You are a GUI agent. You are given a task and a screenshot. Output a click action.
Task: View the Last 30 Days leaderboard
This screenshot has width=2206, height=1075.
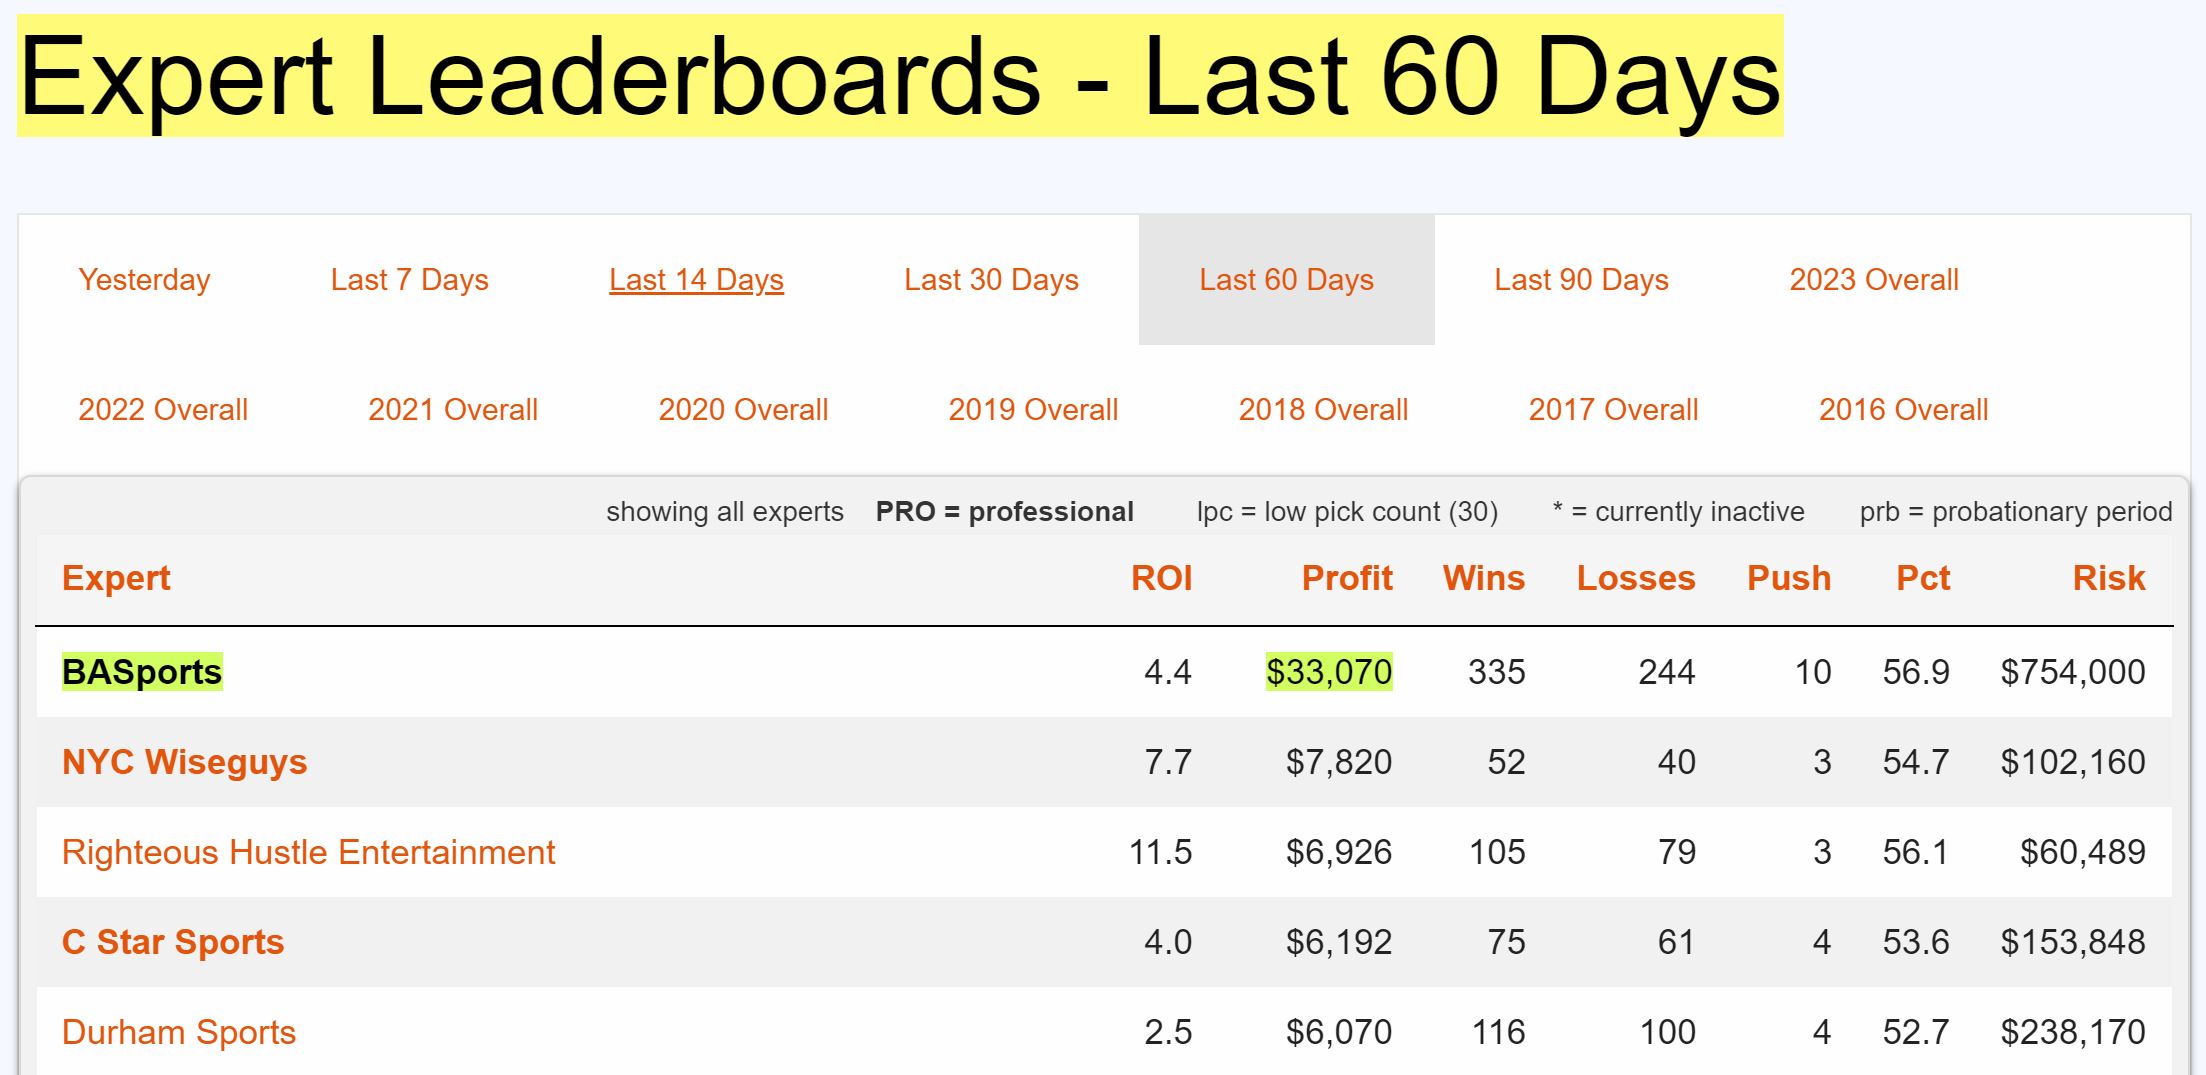coord(991,280)
